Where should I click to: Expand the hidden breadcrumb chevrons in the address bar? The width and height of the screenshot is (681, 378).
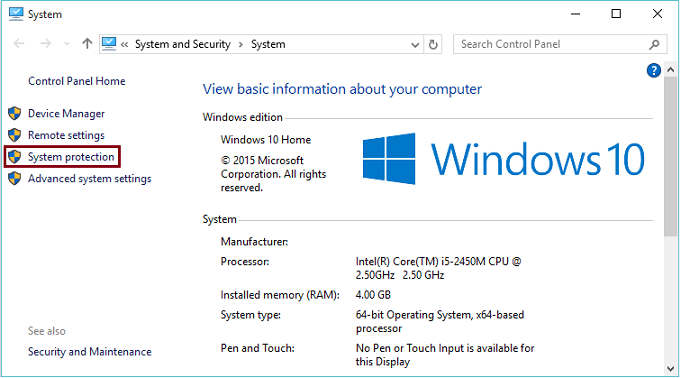[x=125, y=44]
